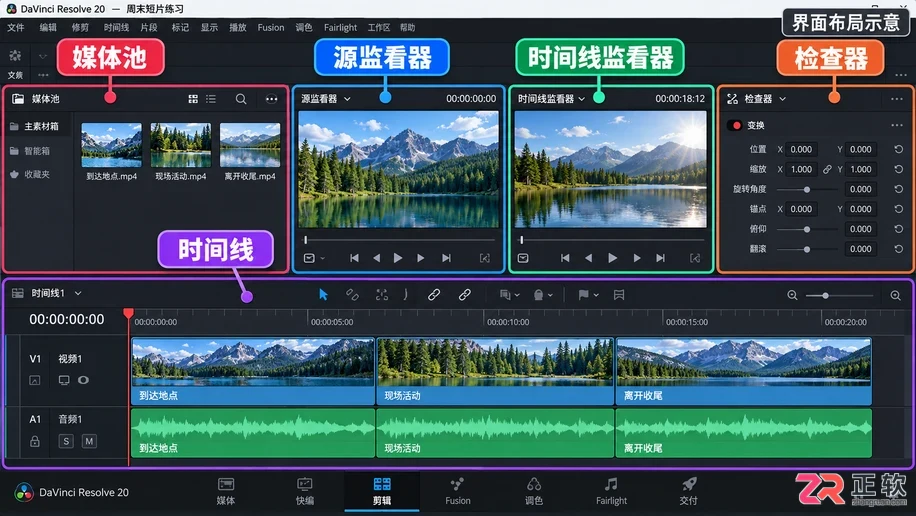Toggle transform (变换) enable switch
The image size is (916, 516).
pos(734,126)
